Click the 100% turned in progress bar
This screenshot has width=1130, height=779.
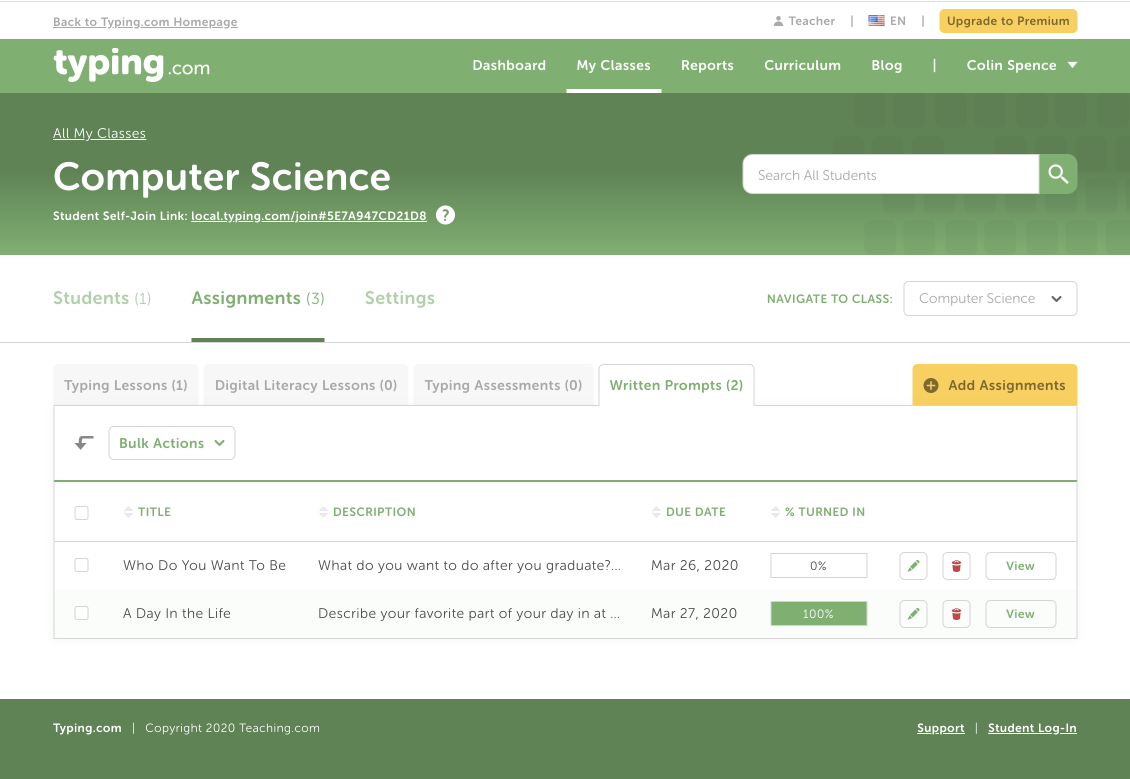pos(818,613)
